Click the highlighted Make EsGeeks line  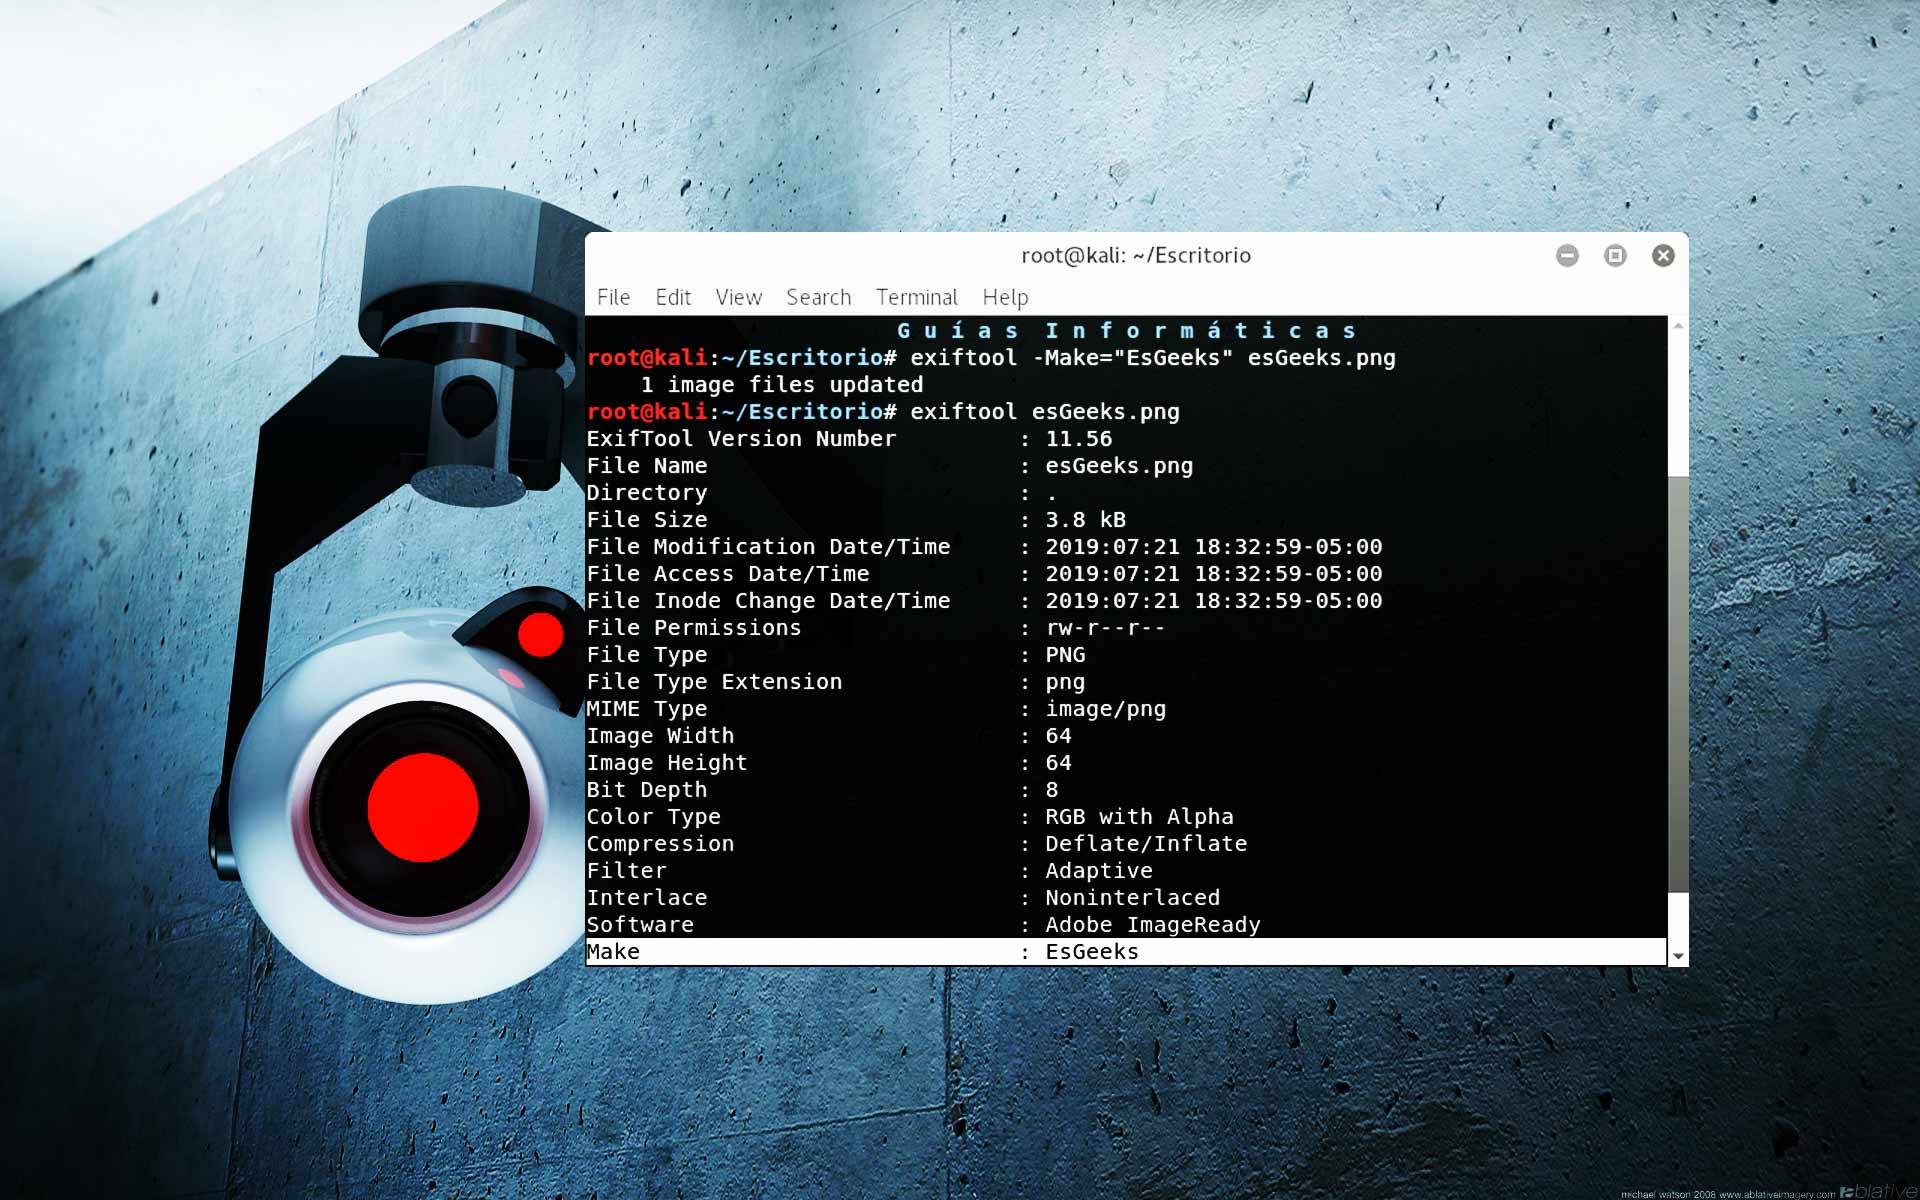[x=862, y=952]
